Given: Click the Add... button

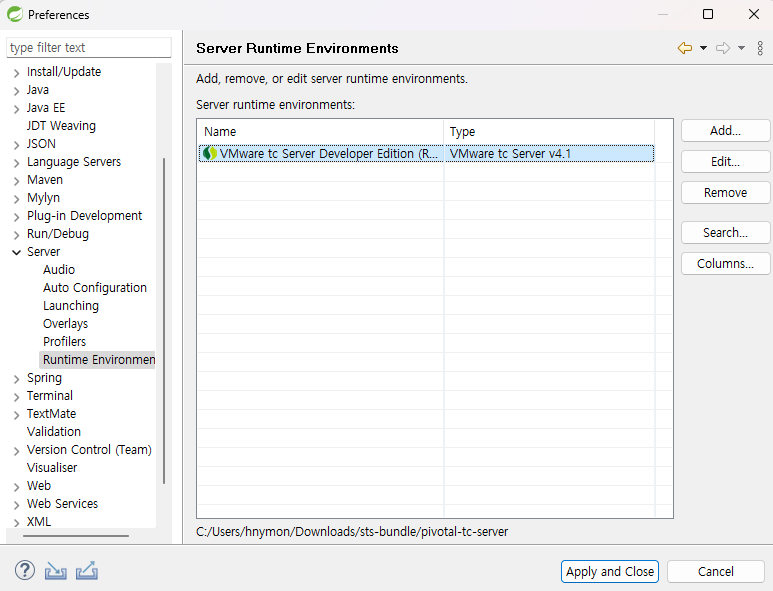Looking at the screenshot, I should tap(725, 131).
